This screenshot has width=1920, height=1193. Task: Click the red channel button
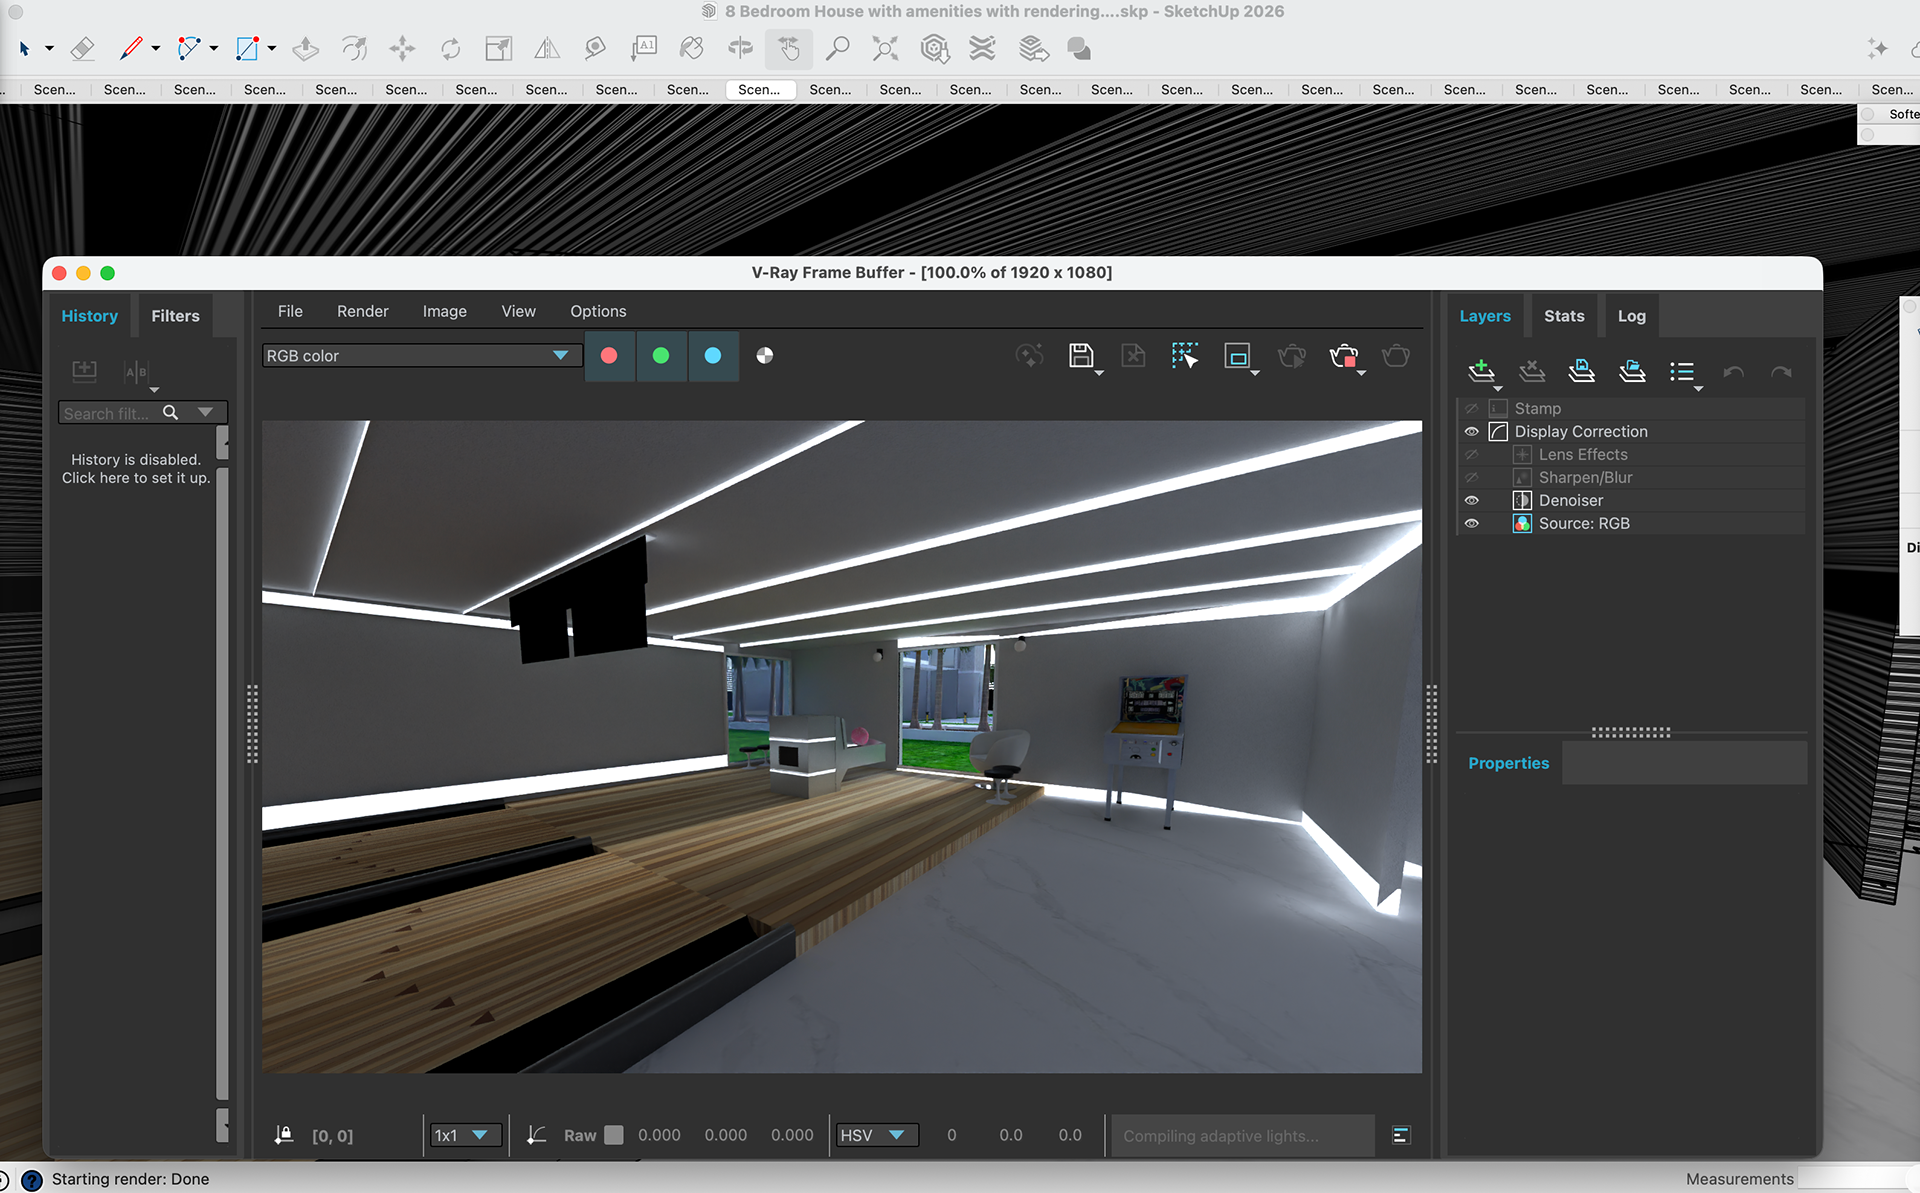coord(609,356)
